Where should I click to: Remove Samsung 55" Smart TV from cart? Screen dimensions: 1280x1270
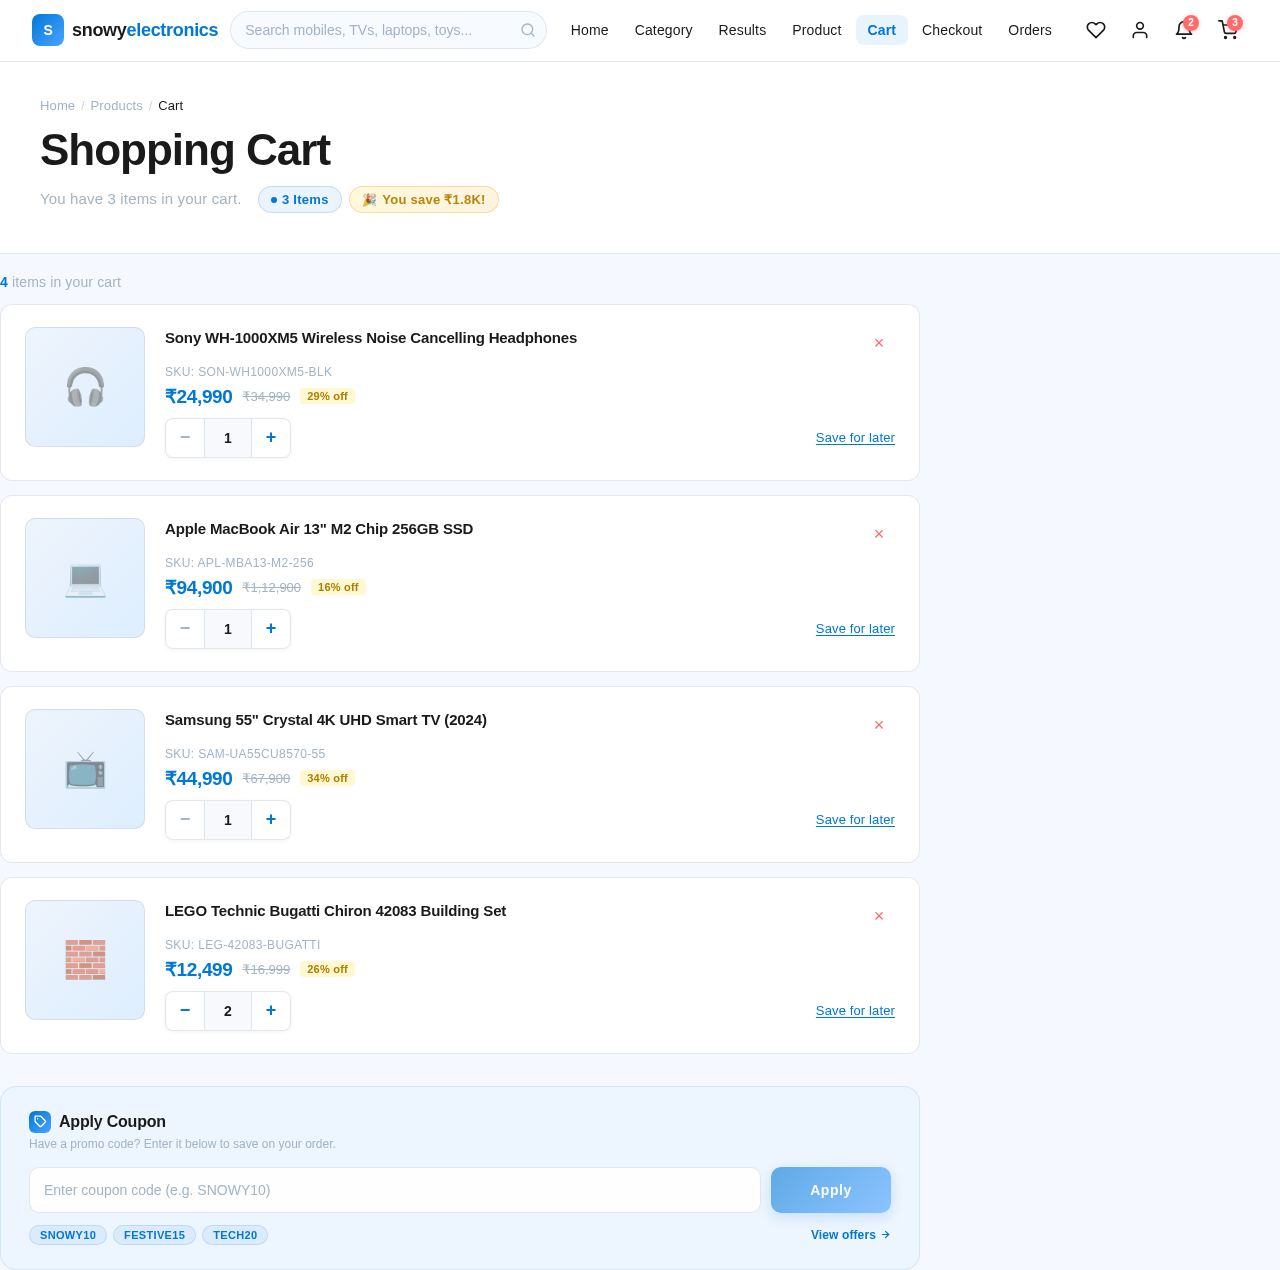click(x=879, y=725)
